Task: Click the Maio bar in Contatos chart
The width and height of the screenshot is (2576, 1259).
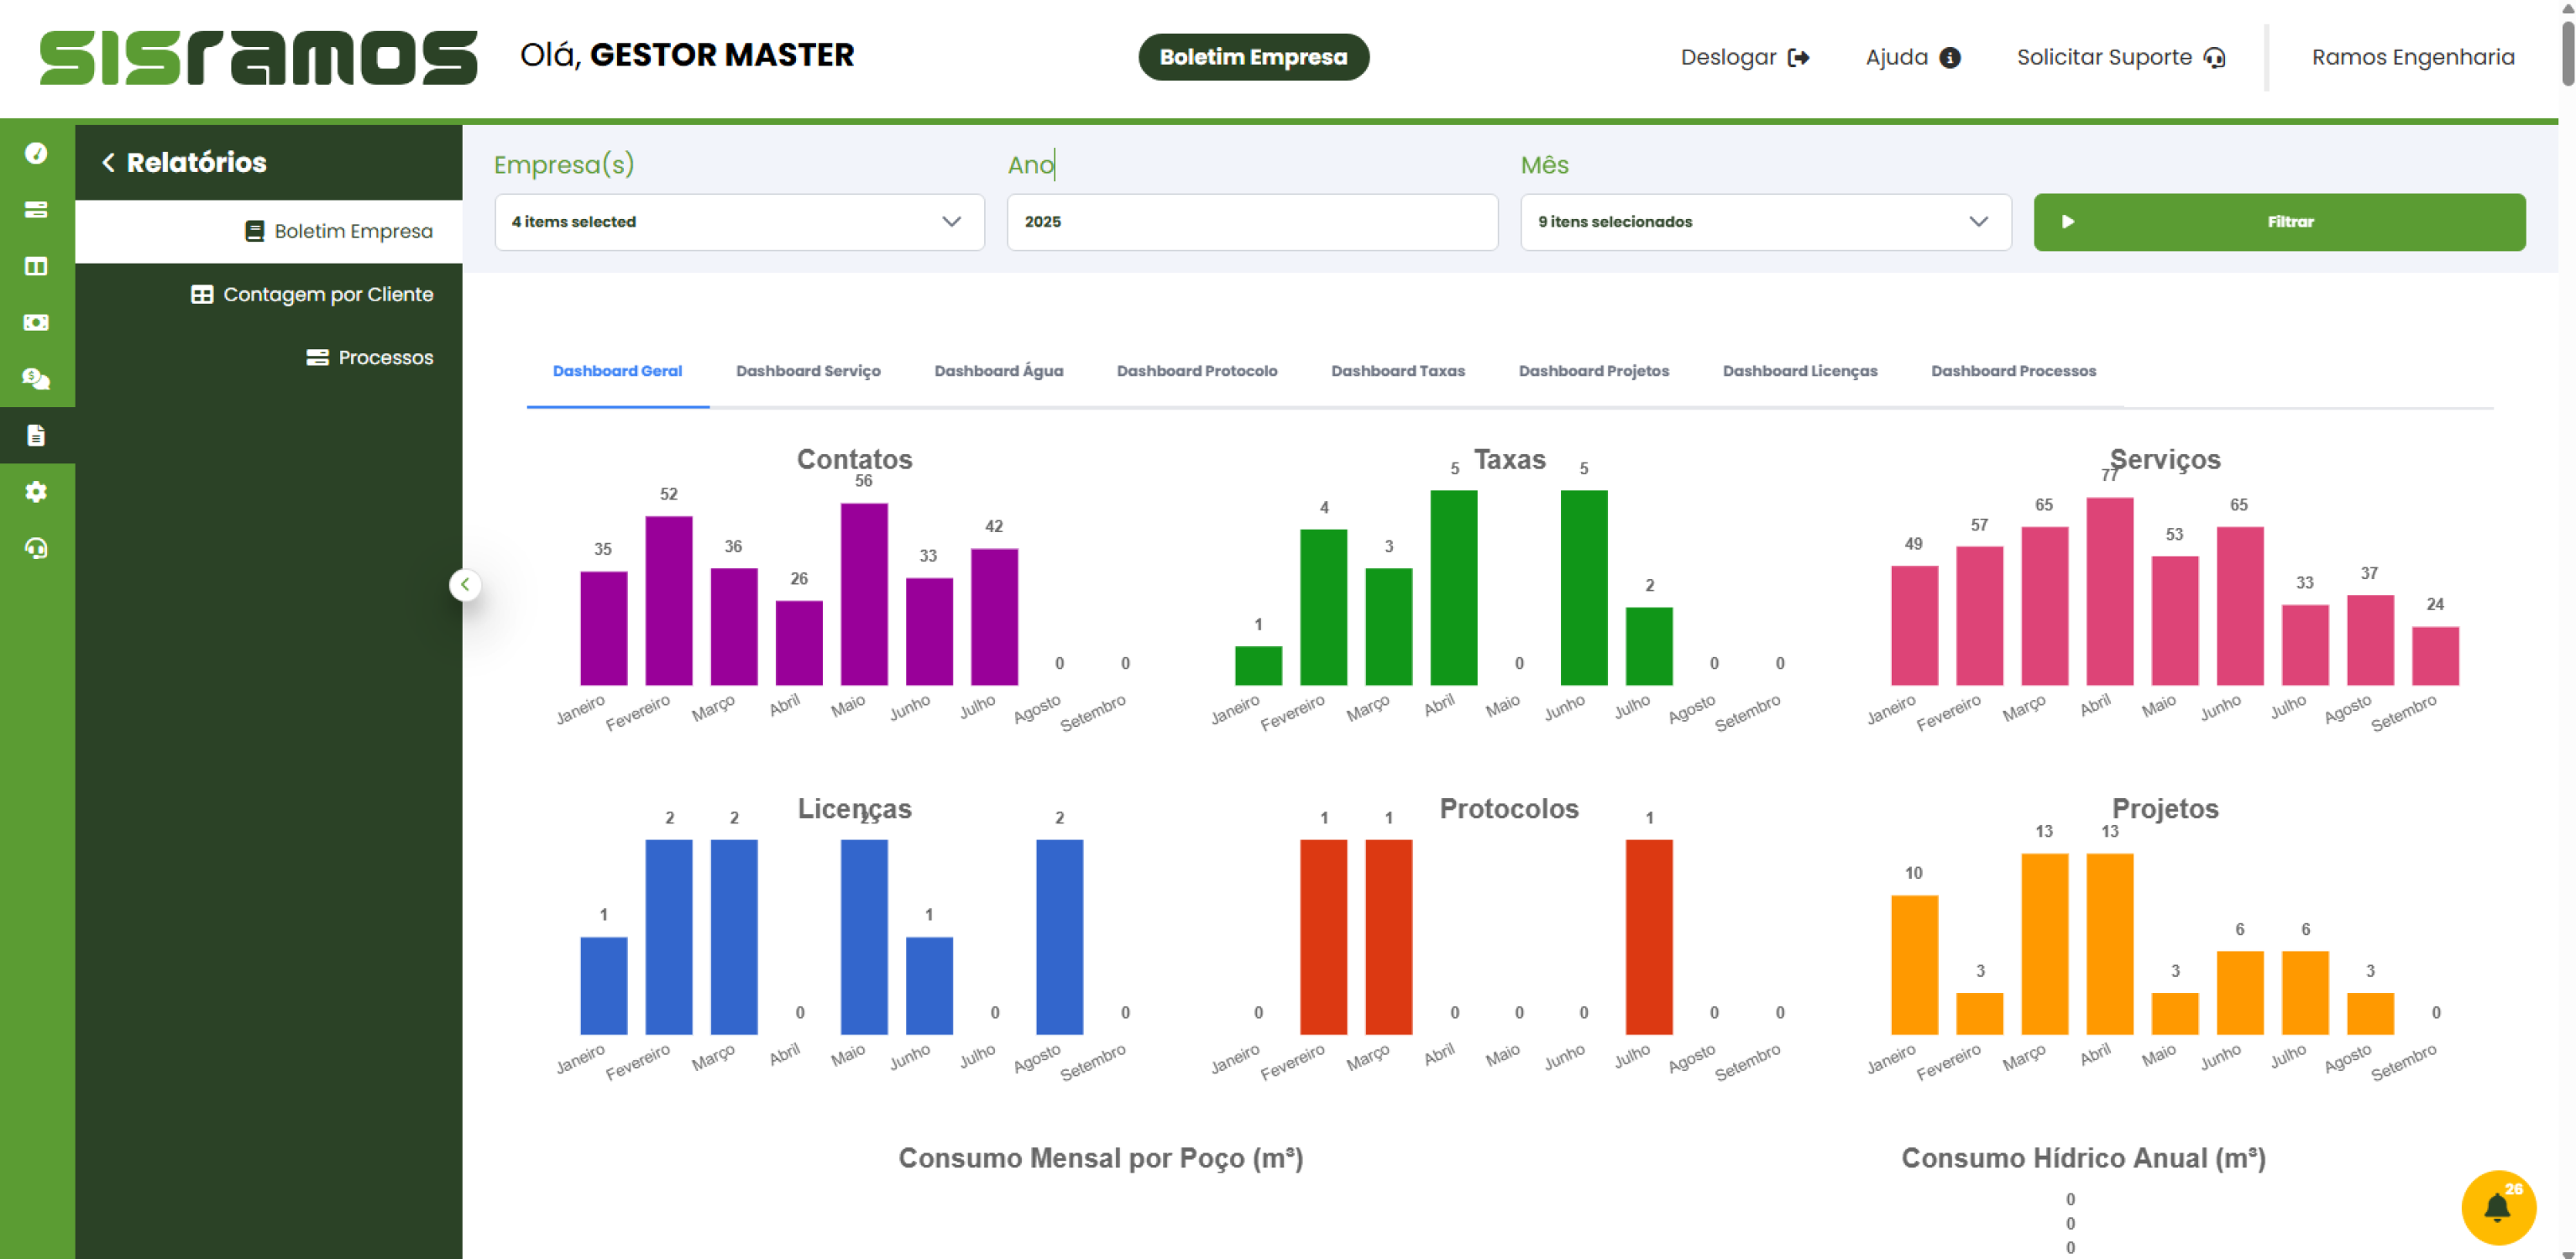Action: 863,594
